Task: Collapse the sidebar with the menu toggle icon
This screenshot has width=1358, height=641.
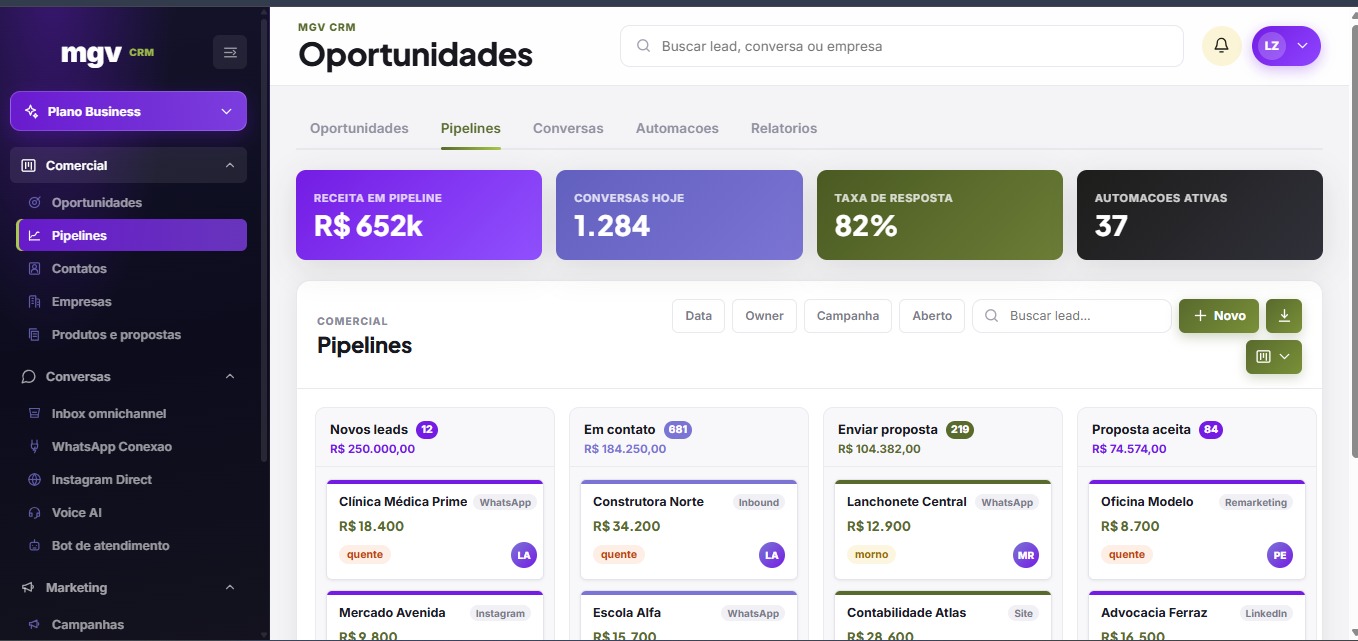Action: coord(230,52)
